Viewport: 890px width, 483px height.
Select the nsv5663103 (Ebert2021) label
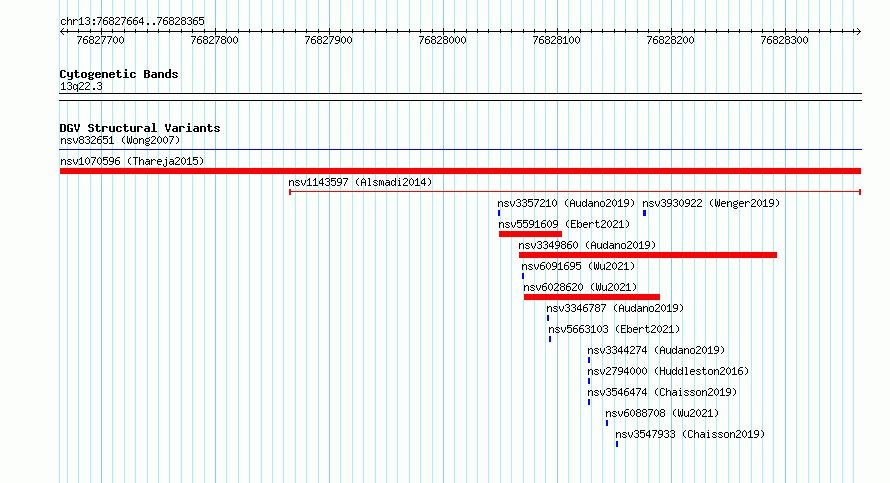click(x=614, y=329)
